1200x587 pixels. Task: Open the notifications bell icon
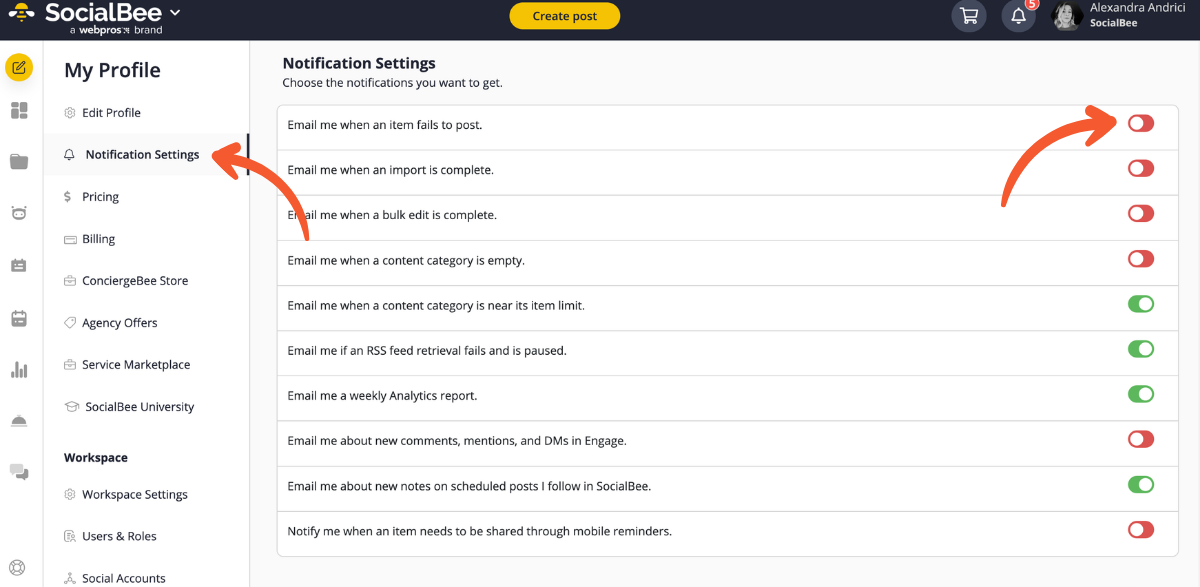click(1018, 16)
